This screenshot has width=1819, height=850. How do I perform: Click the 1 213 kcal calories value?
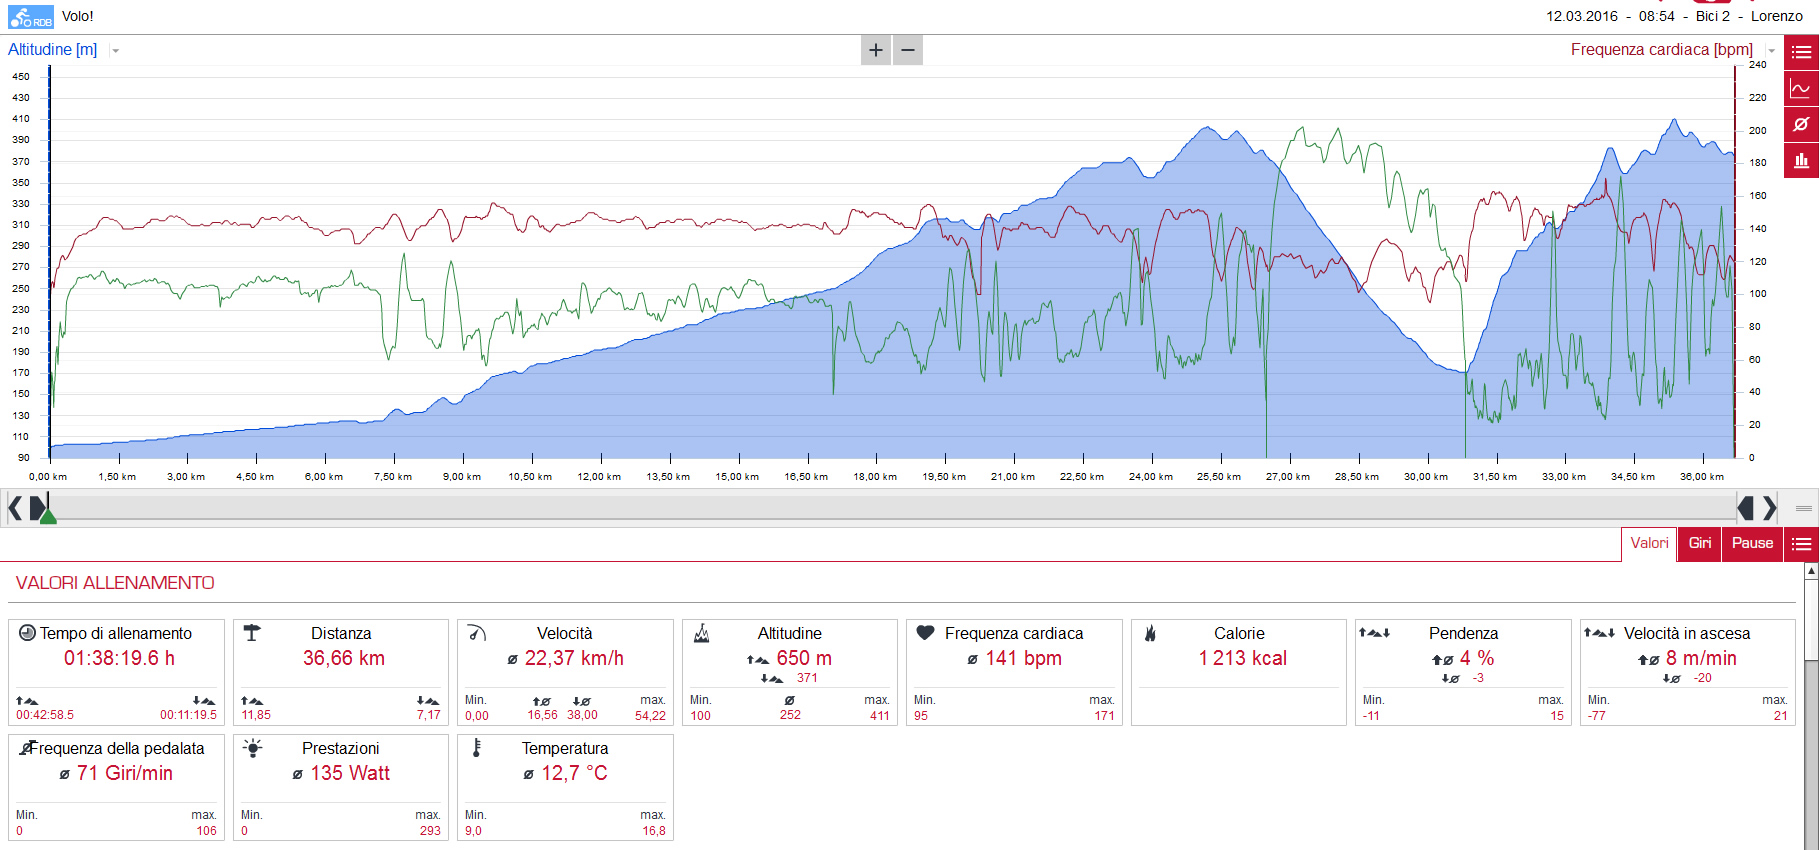pos(1243,658)
